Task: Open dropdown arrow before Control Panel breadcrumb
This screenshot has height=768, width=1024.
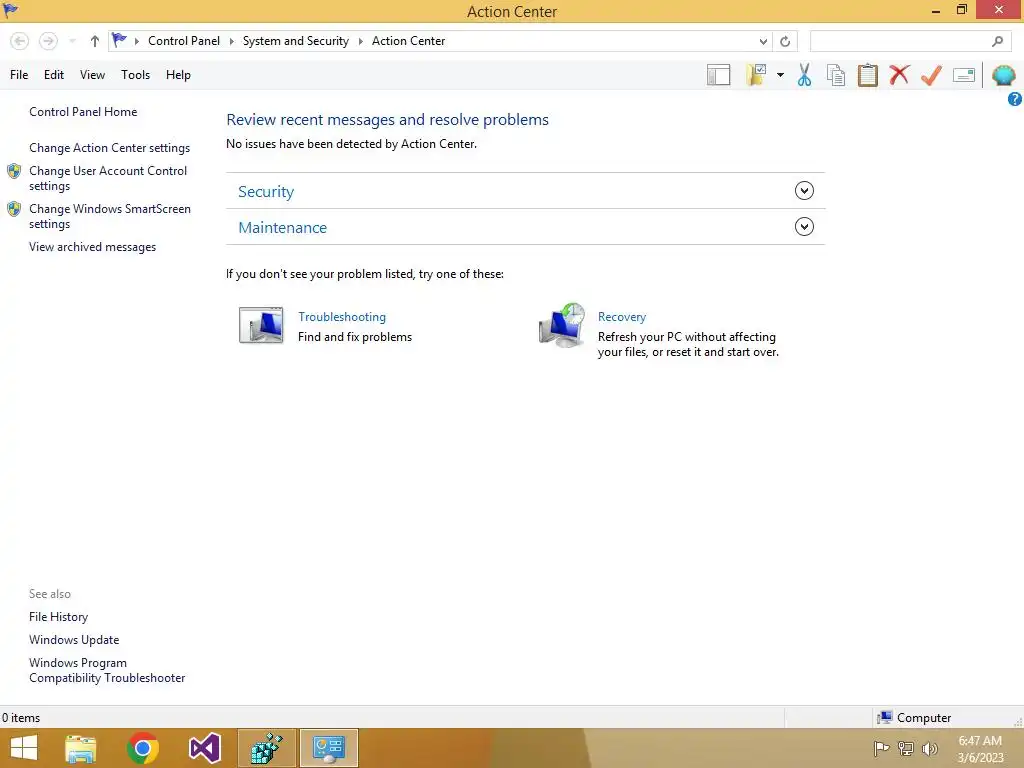Action: 136,41
